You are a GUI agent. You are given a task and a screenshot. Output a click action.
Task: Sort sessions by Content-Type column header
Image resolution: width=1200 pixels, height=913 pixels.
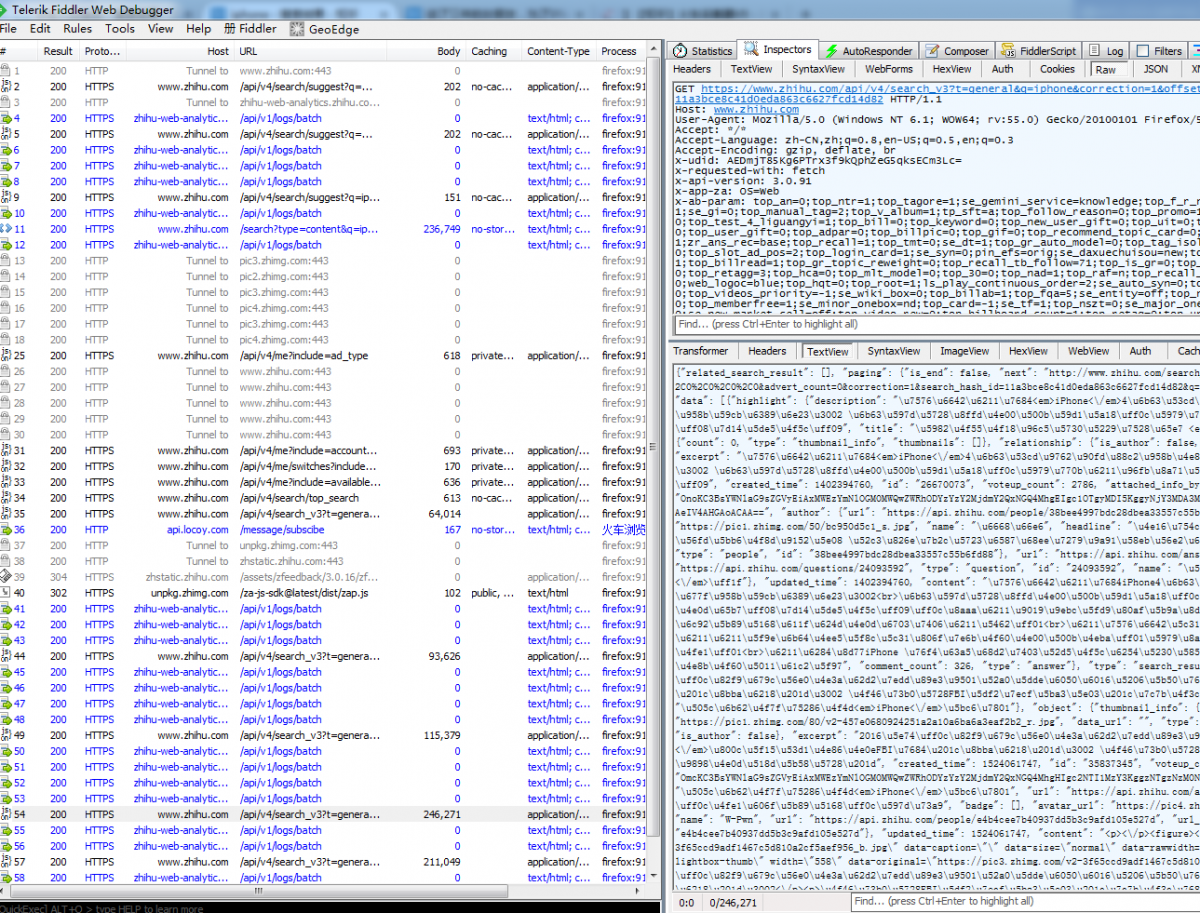click(558, 51)
